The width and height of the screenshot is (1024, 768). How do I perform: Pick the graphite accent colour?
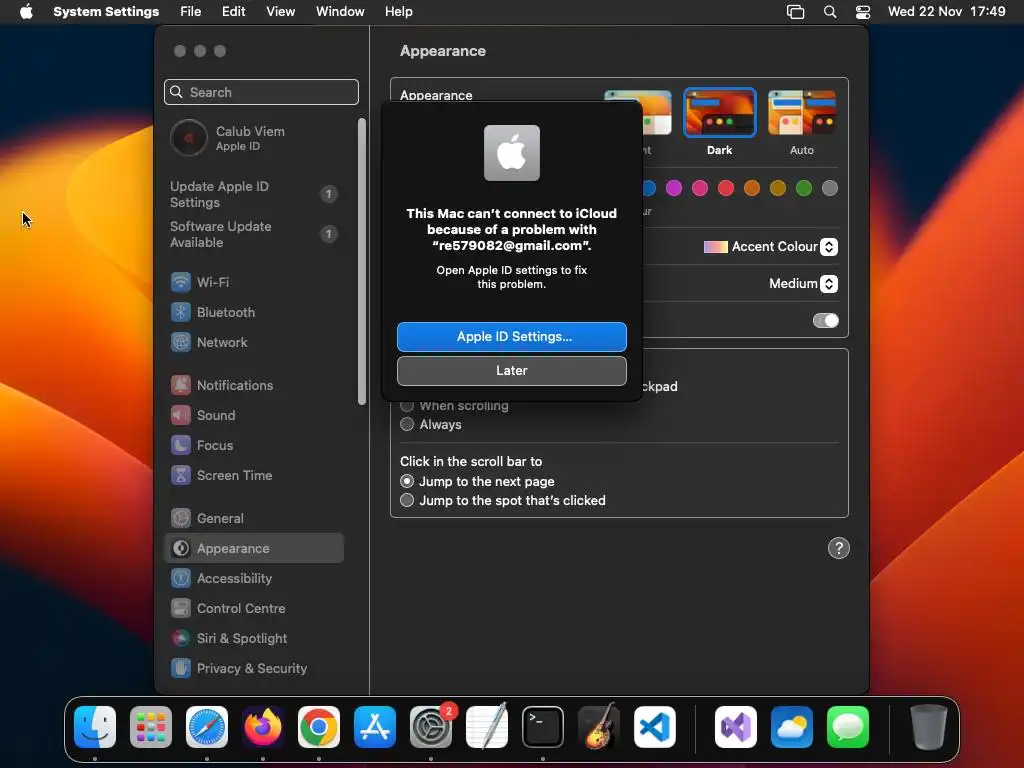[830, 189]
